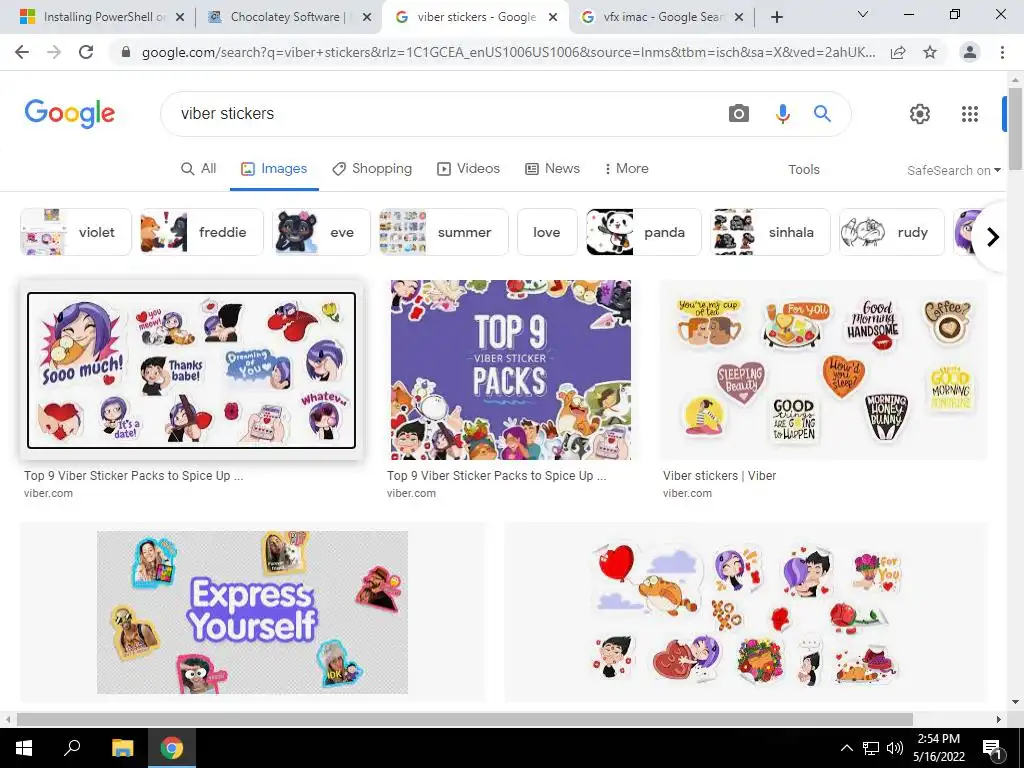
Task: Filter by sinhala chip
Action: pos(770,232)
